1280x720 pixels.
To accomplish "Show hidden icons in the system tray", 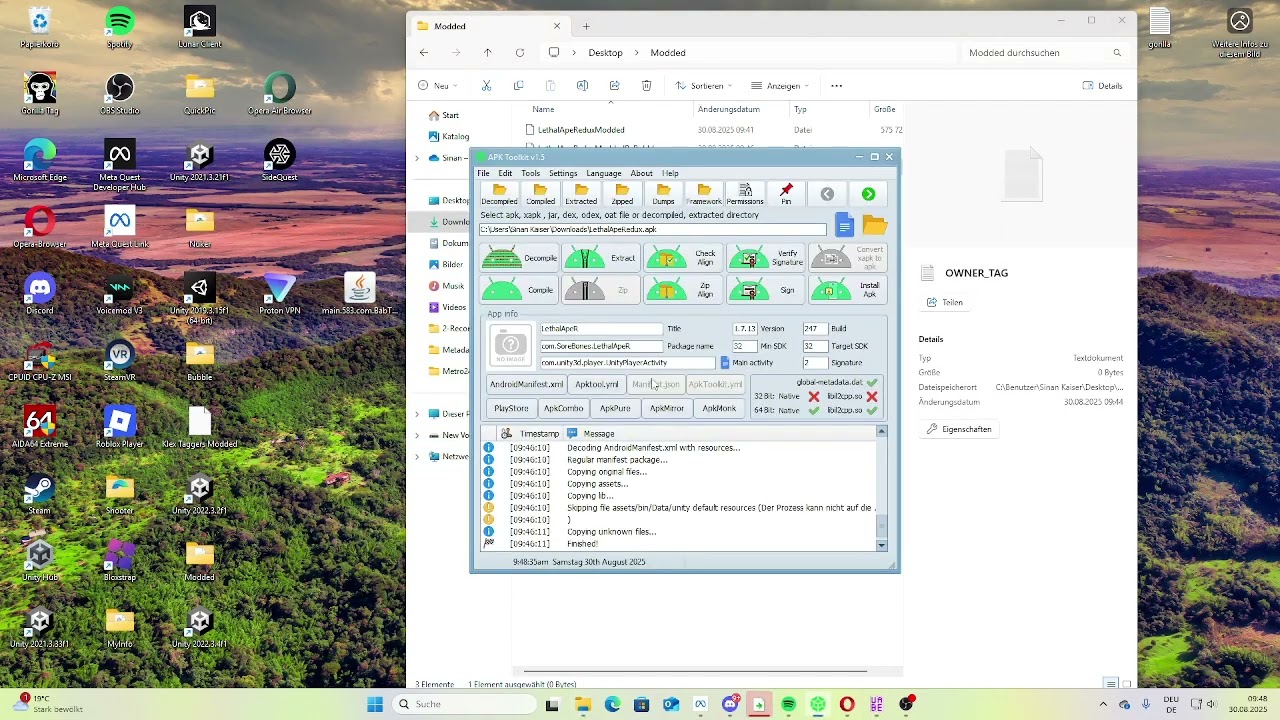I will pos(1103,704).
